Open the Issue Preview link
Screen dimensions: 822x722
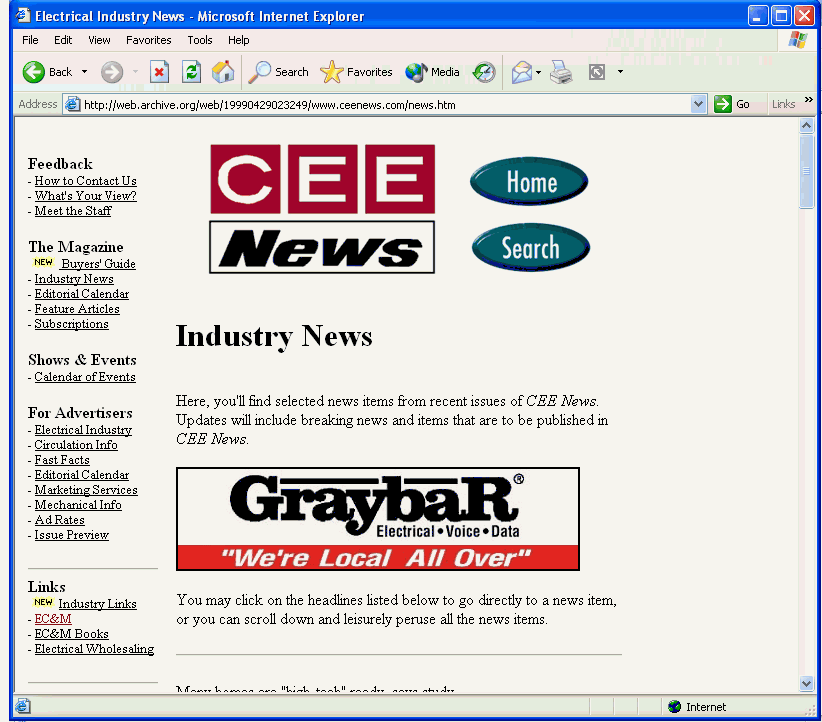pyautogui.click(x=72, y=535)
